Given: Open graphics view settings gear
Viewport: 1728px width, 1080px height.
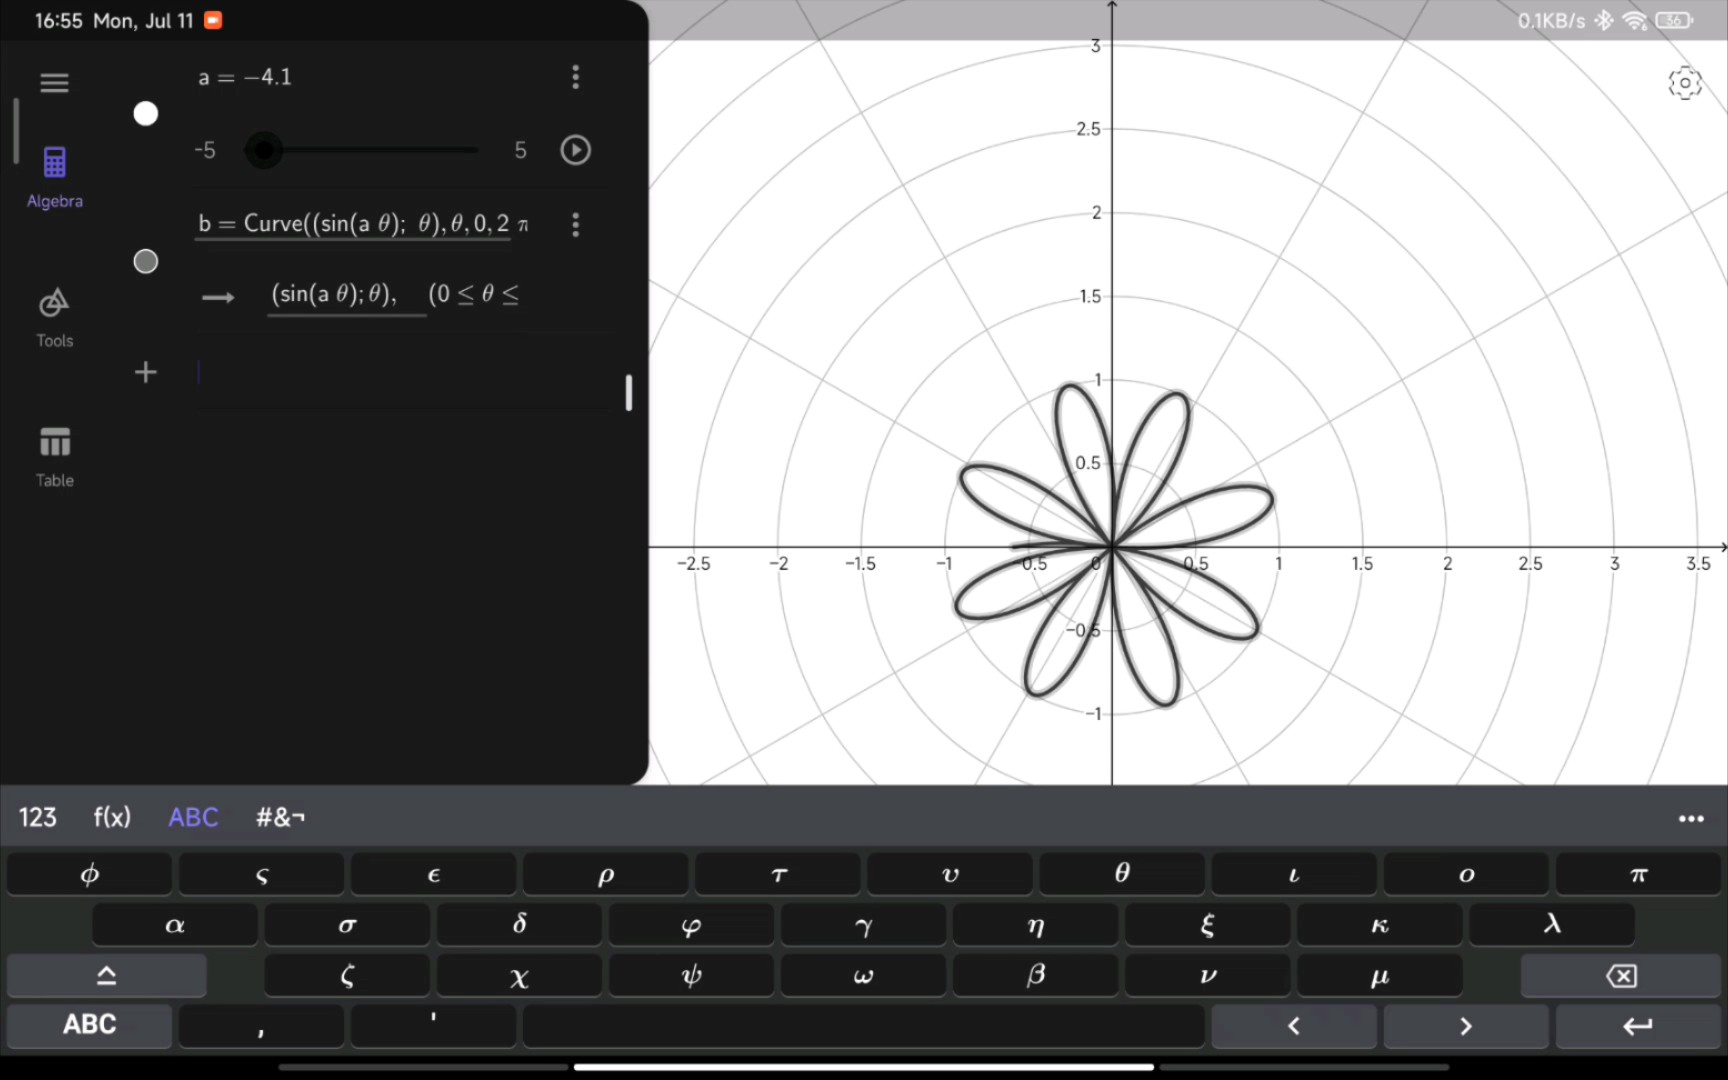Looking at the screenshot, I should click(x=1685, y=83).
